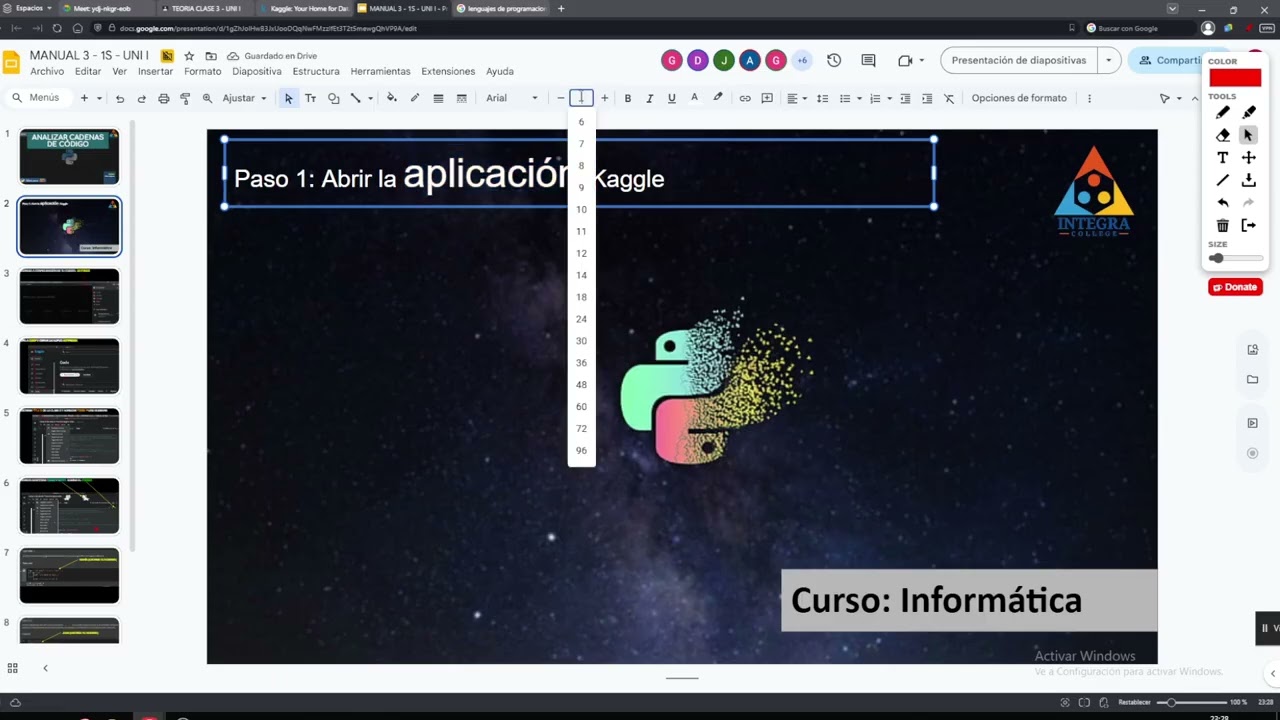The height and width of the screenshot is (720, 1280).
Task: Click the highlight color marker icon
Action: (x=717, y=98)
